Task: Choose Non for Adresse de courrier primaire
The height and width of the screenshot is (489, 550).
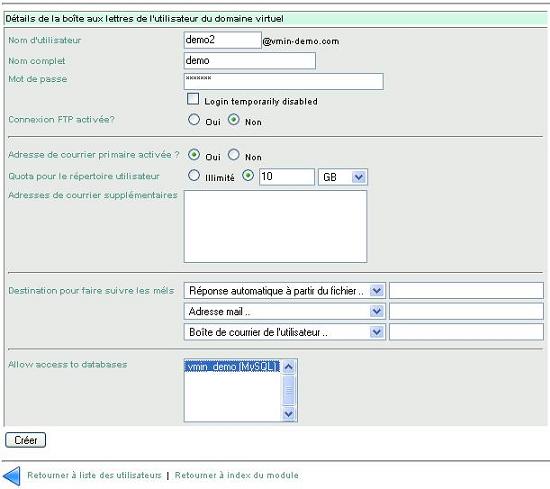Action: (x=234, y=154)
